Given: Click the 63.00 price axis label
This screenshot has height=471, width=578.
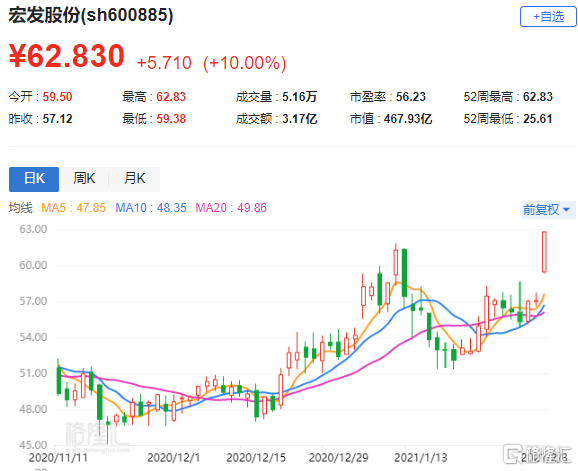Looking at the screenshot, I should tap(33, 229).
